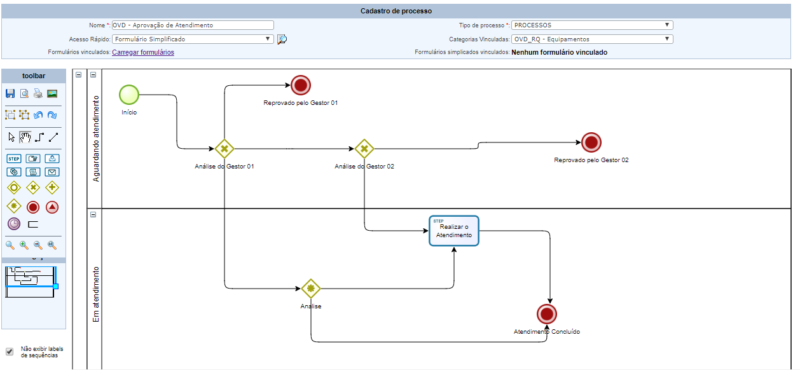This screenshot has width=800, height=370.
Task: Pick the X exclusive gateway toolbar element
Action: pos(33,187)
